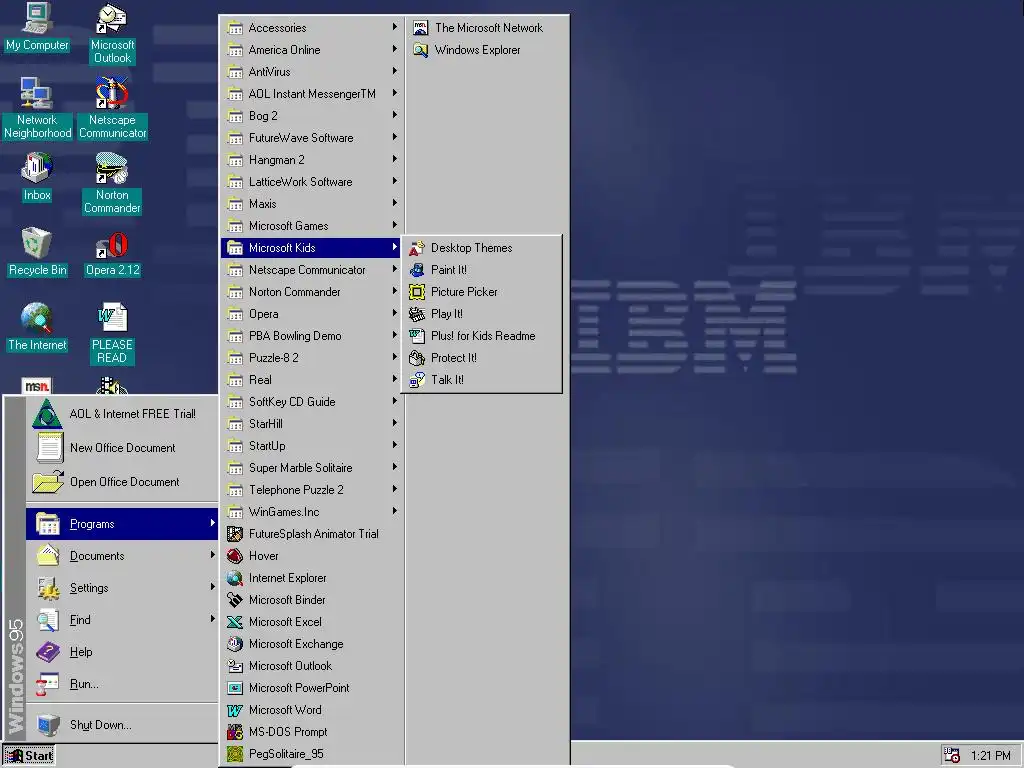Image resolution: width=1024 pixels, height=768 pixels.
Task: Open the Telephone Puzzle 2 folder
Action: [312, 490]
